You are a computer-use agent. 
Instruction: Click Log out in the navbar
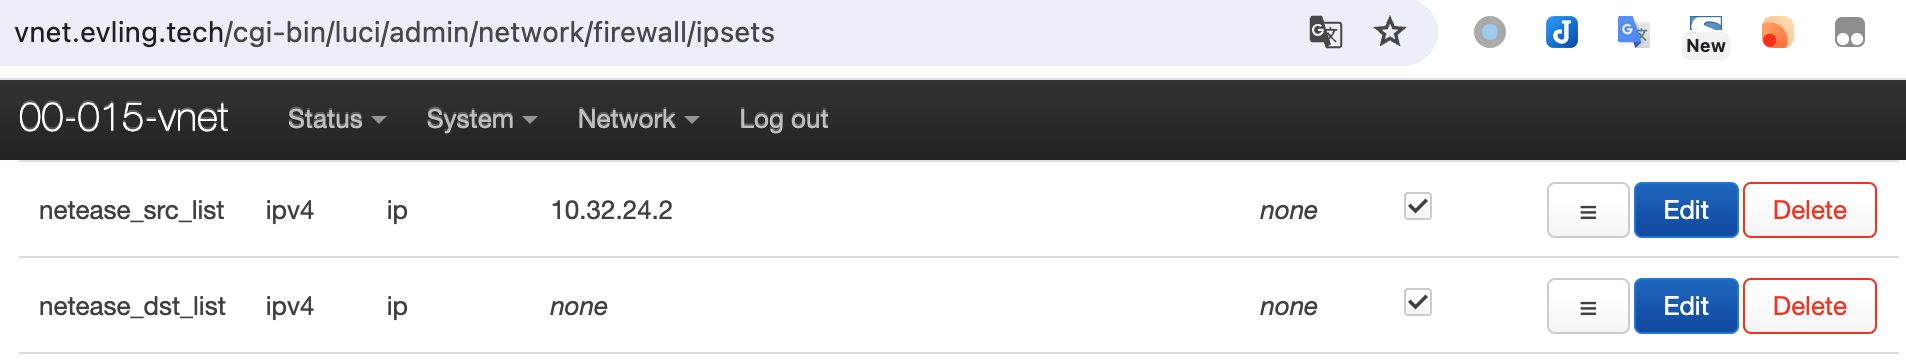point(784,119)
